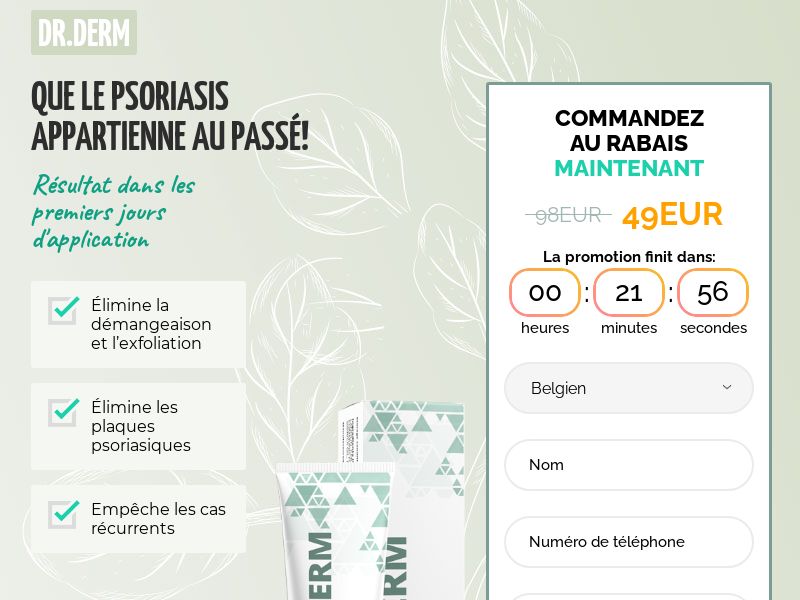Open the Belgien country dropdown

click(629, 388)
